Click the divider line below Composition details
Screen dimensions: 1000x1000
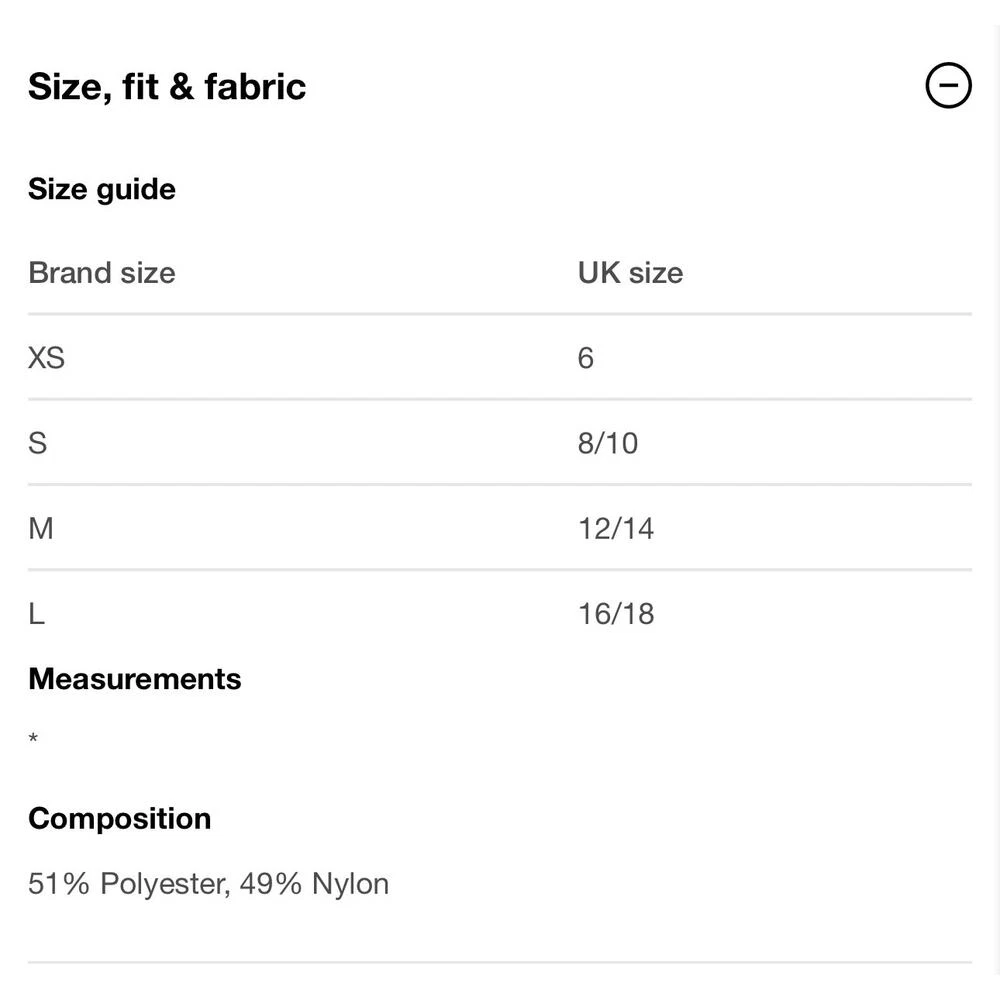(500, 963)
